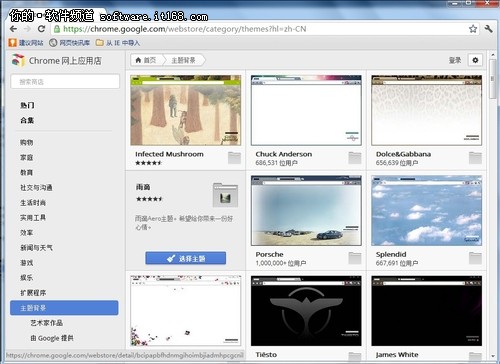500x364 pixels.
Task: Open the Porsche theme thumbnail
Action: coord(306,211)
